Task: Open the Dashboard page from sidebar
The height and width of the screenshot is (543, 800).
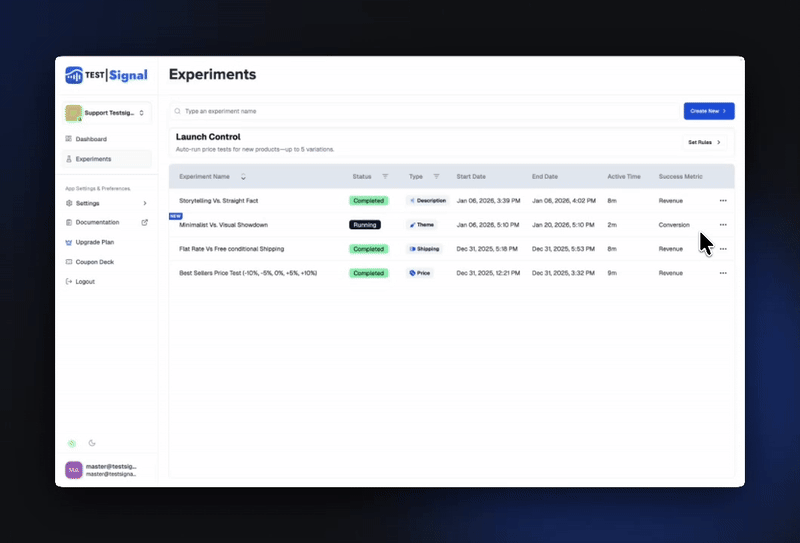Action: pos(91,139)
